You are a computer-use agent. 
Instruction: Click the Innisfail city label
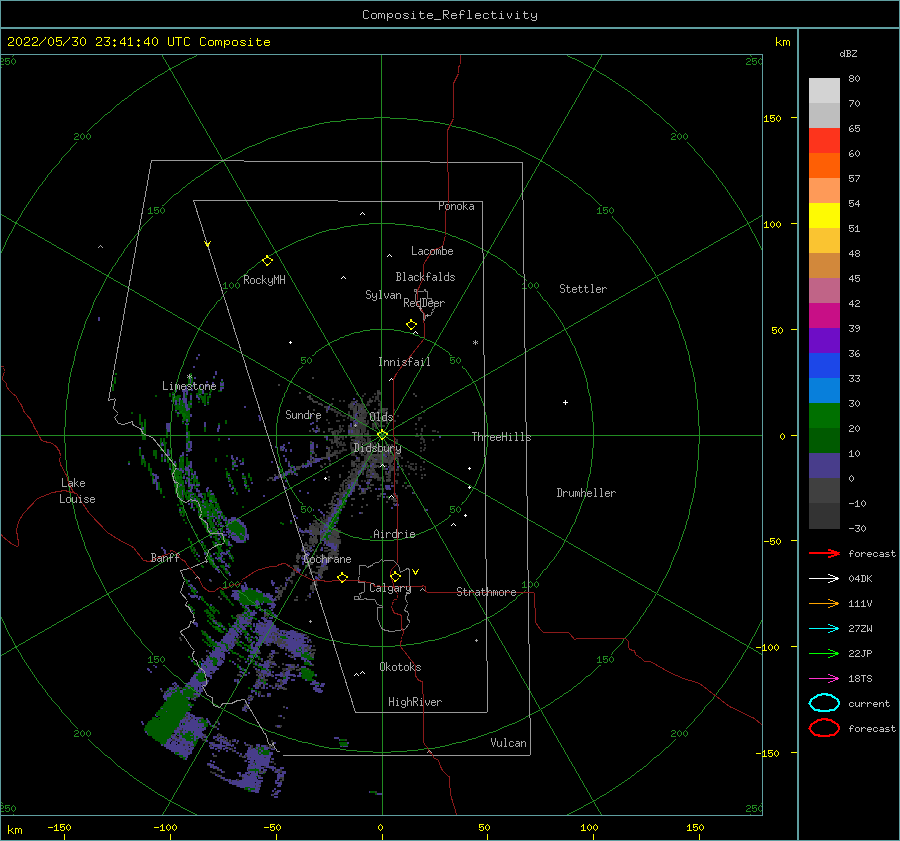[x=404, y=362]
